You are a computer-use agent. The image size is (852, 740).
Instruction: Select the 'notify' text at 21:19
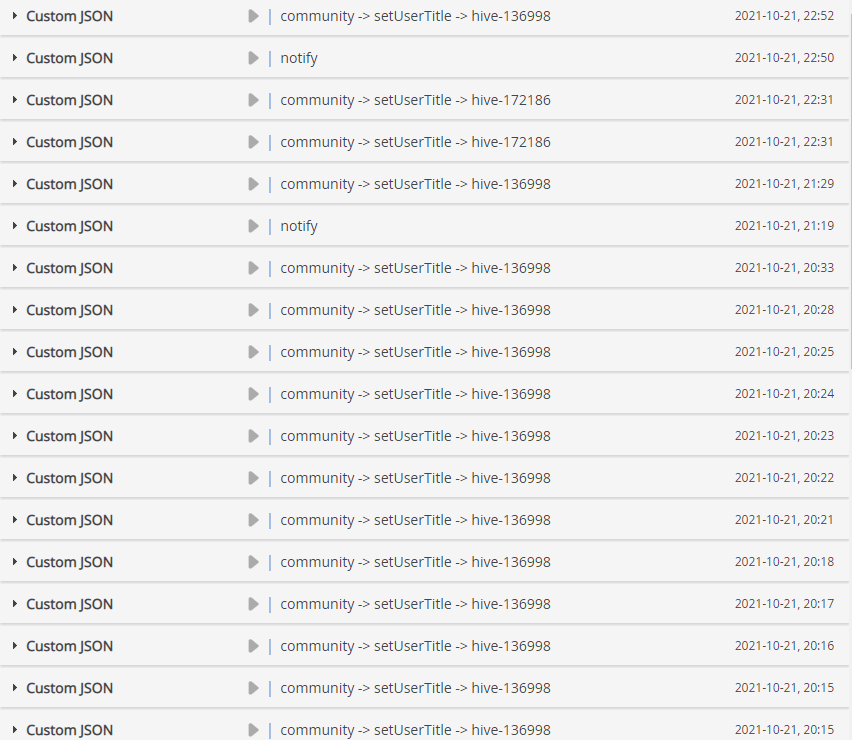click(x=299, y=226)
